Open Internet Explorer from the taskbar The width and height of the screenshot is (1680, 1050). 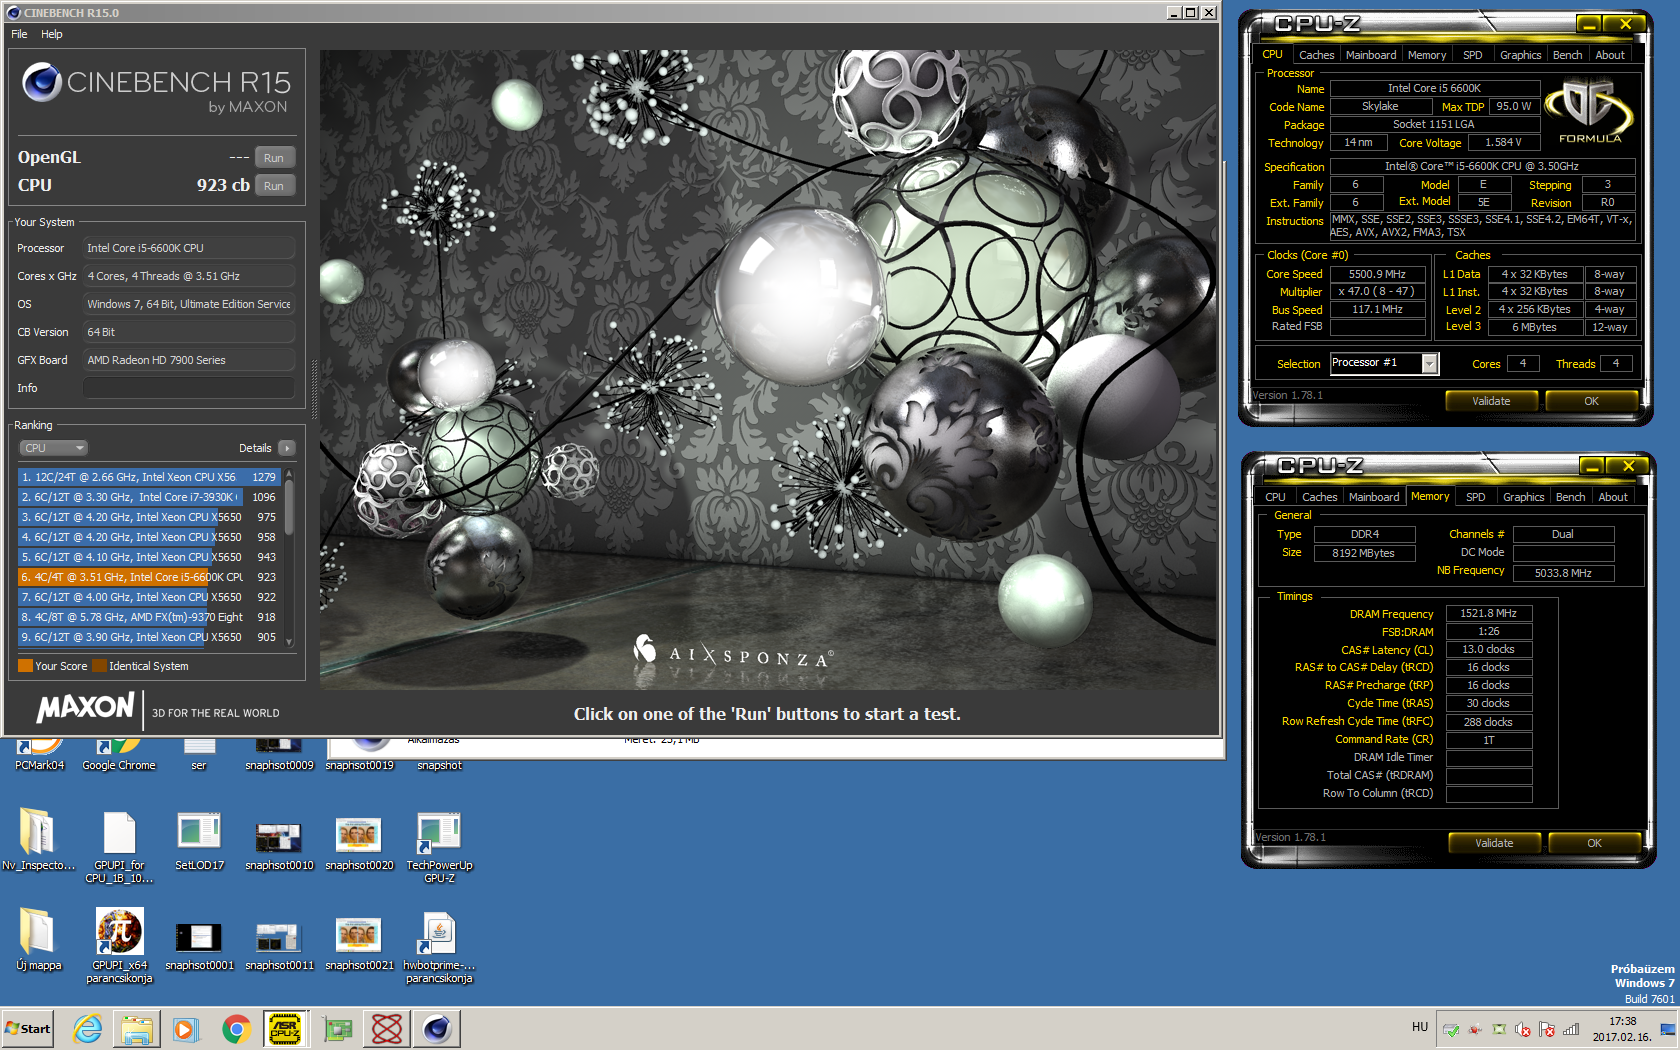click(88, 1029)
